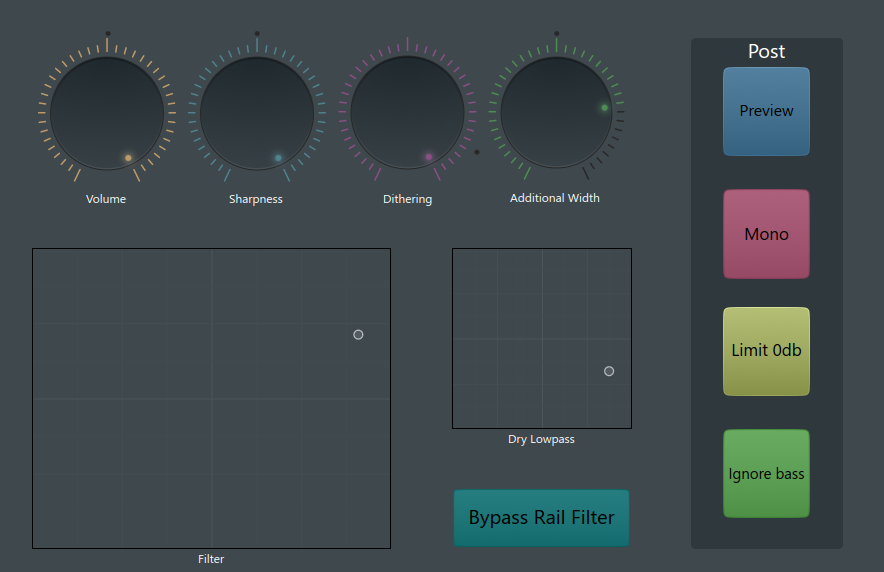Image resolution: width=884 pixels, height=572 pixels.
Task: Click the Sharpness knob
Action: click(x=257, y=113)
